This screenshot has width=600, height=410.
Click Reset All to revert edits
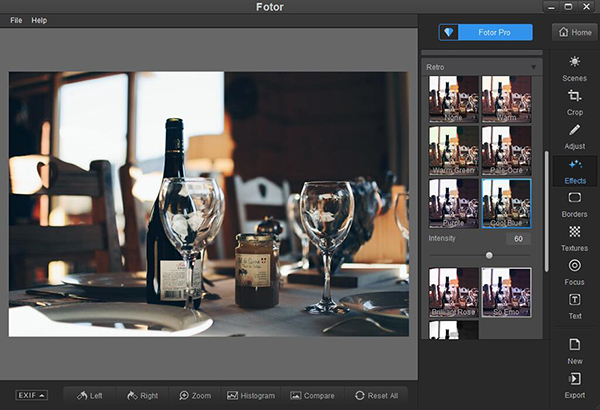[375, 395]
